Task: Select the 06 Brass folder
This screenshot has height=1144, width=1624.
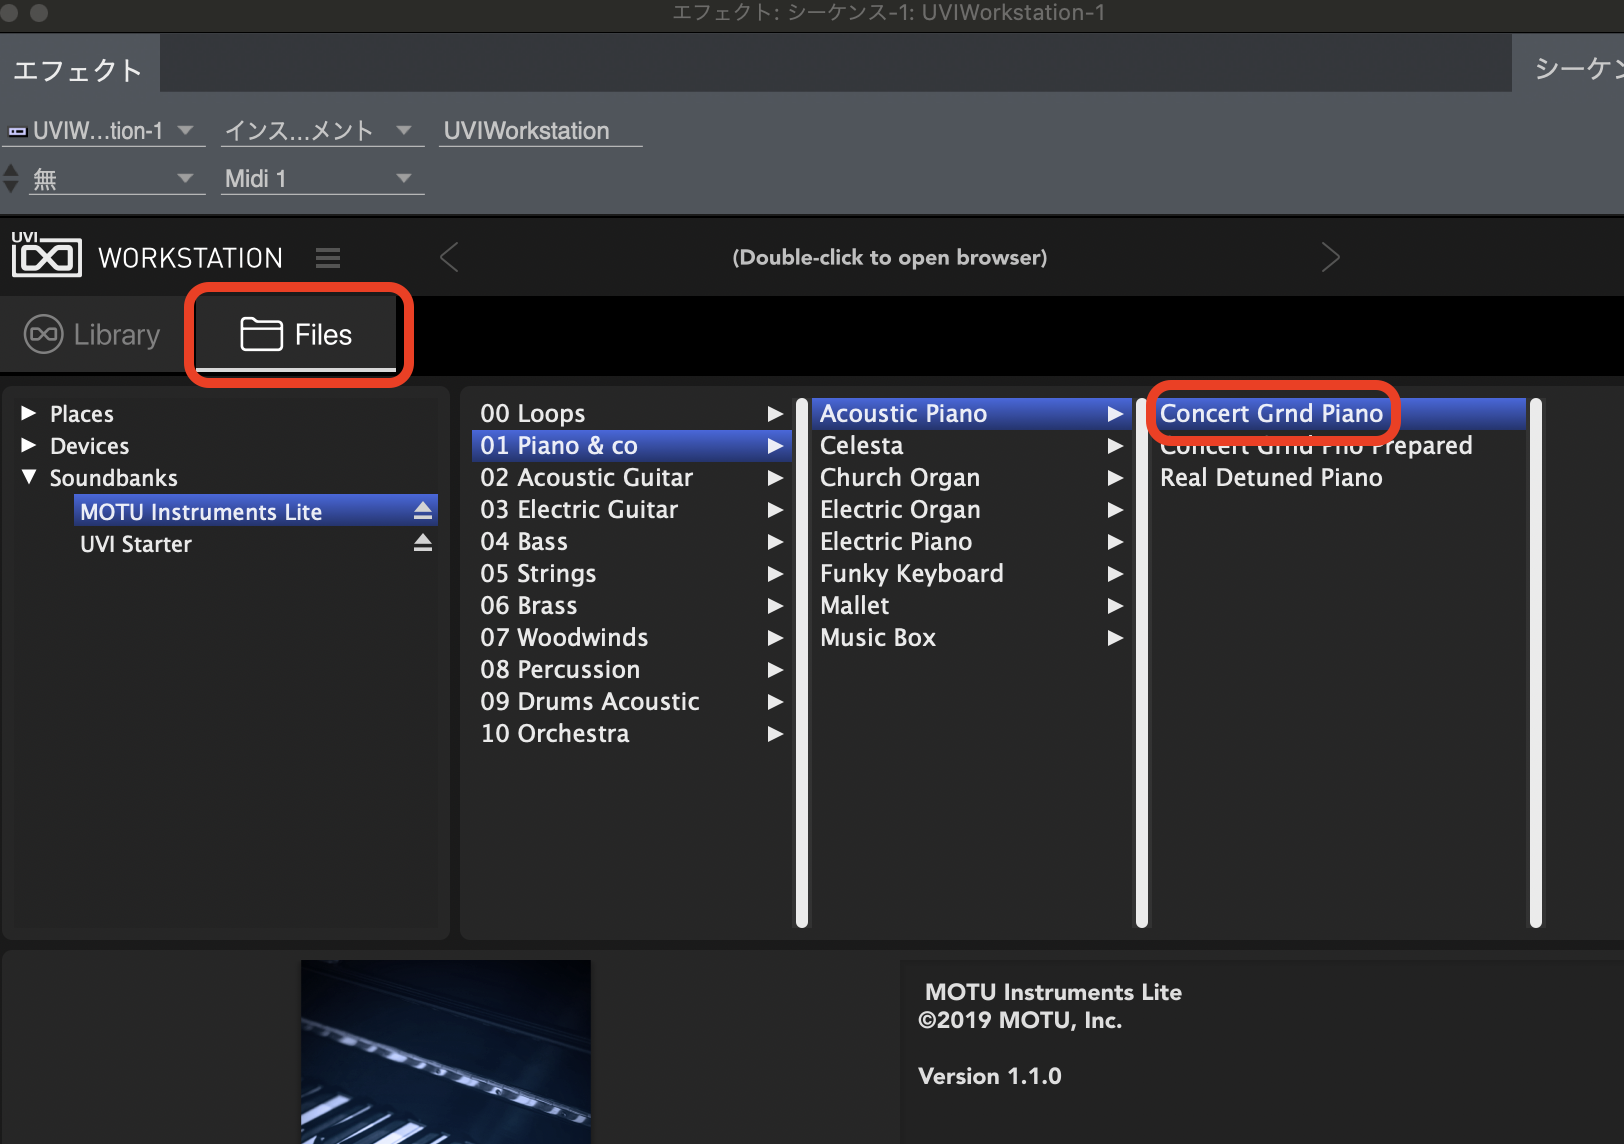Action: (x=631, y=605)
